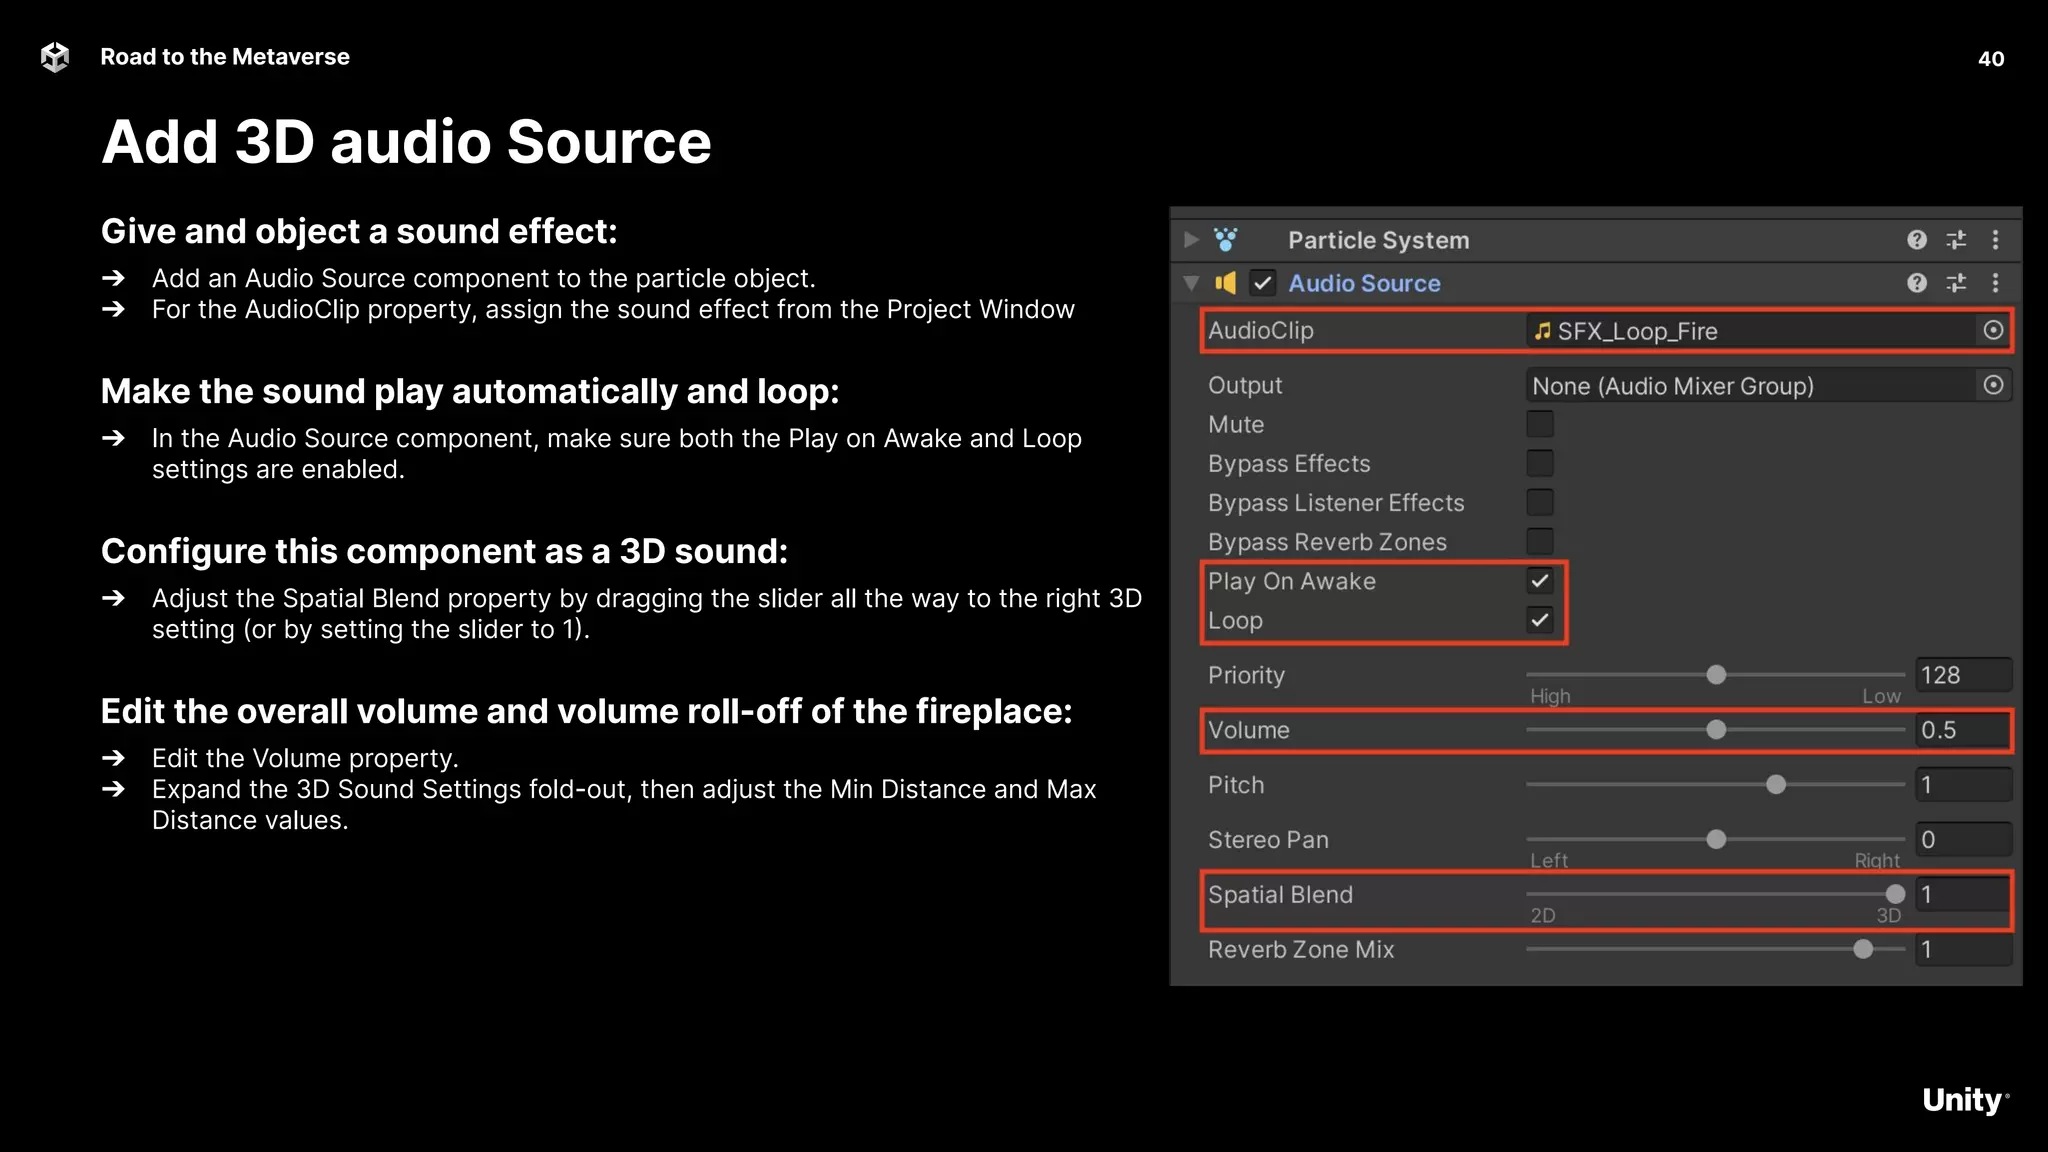Click the Spatial Blend value field
This screenshot has height=1152, width=2048.
(1962, 894)
